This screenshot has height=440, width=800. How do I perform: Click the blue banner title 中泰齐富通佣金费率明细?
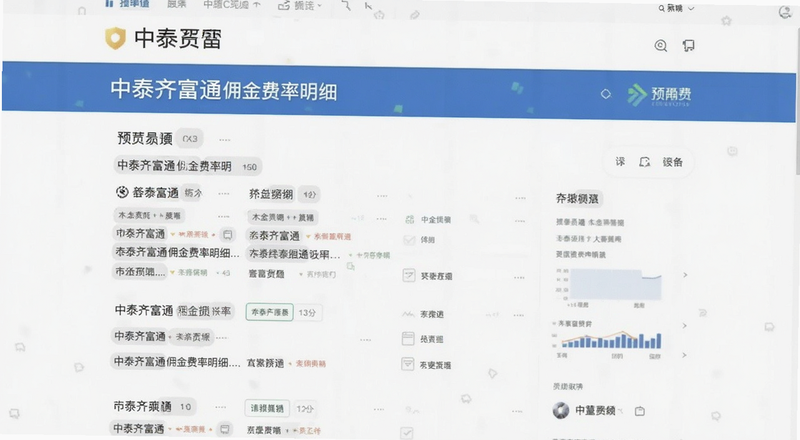click(223, 90)
